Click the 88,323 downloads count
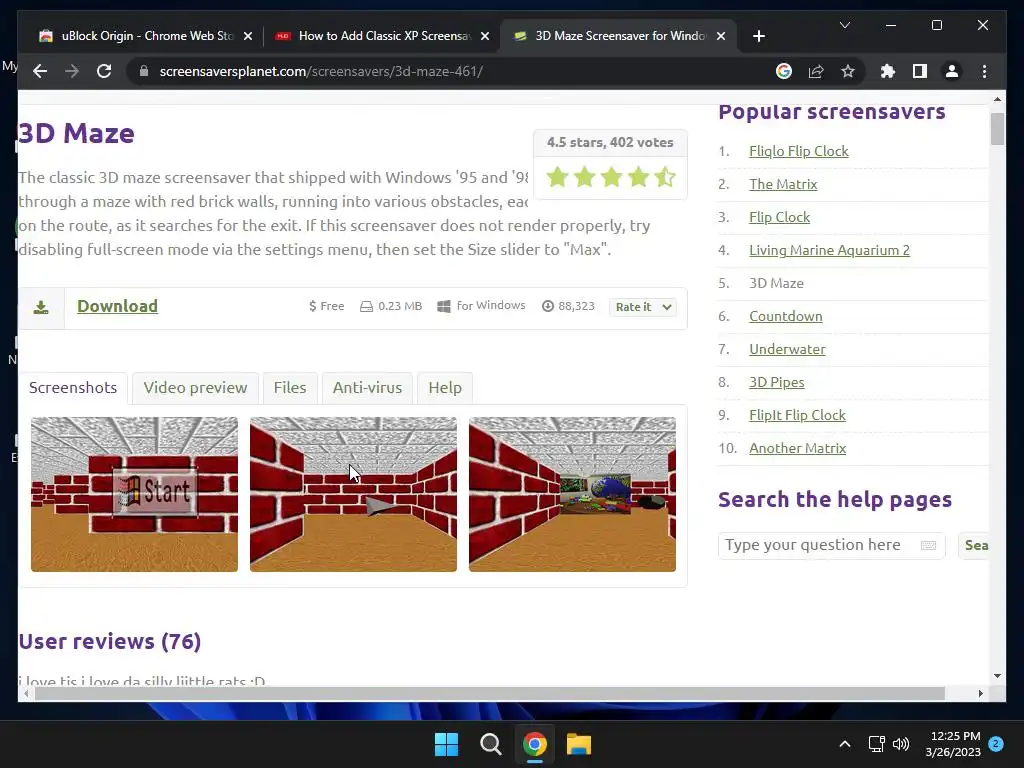Screen dimensions: 1024x768 tap(568, 306)
